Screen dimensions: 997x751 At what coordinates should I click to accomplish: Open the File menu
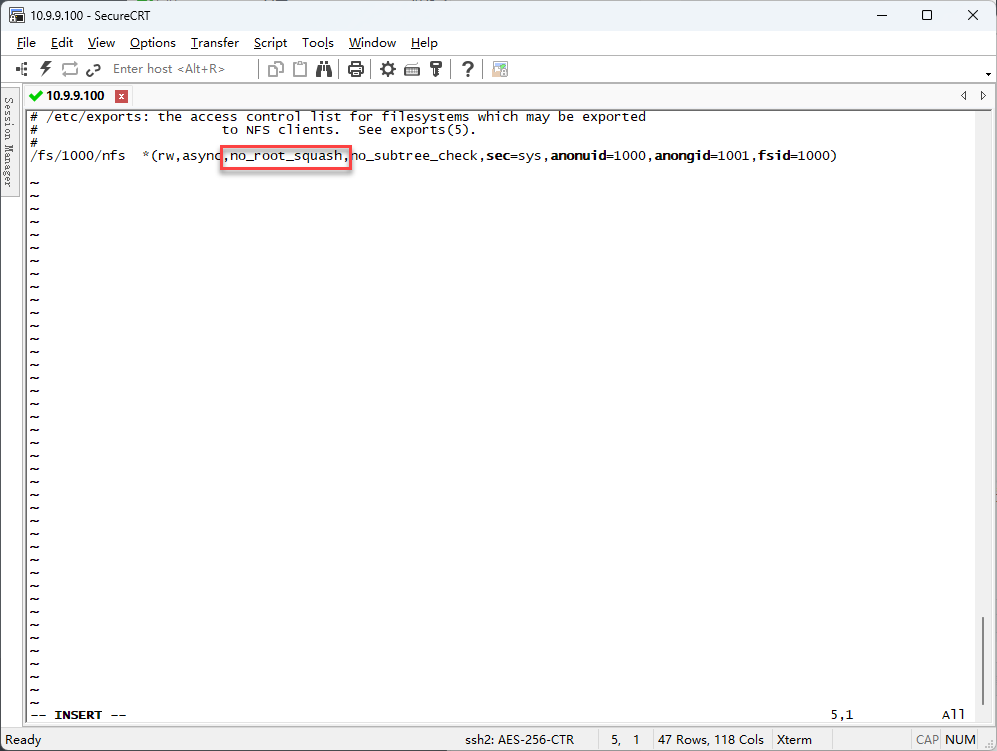pos(26,43)
